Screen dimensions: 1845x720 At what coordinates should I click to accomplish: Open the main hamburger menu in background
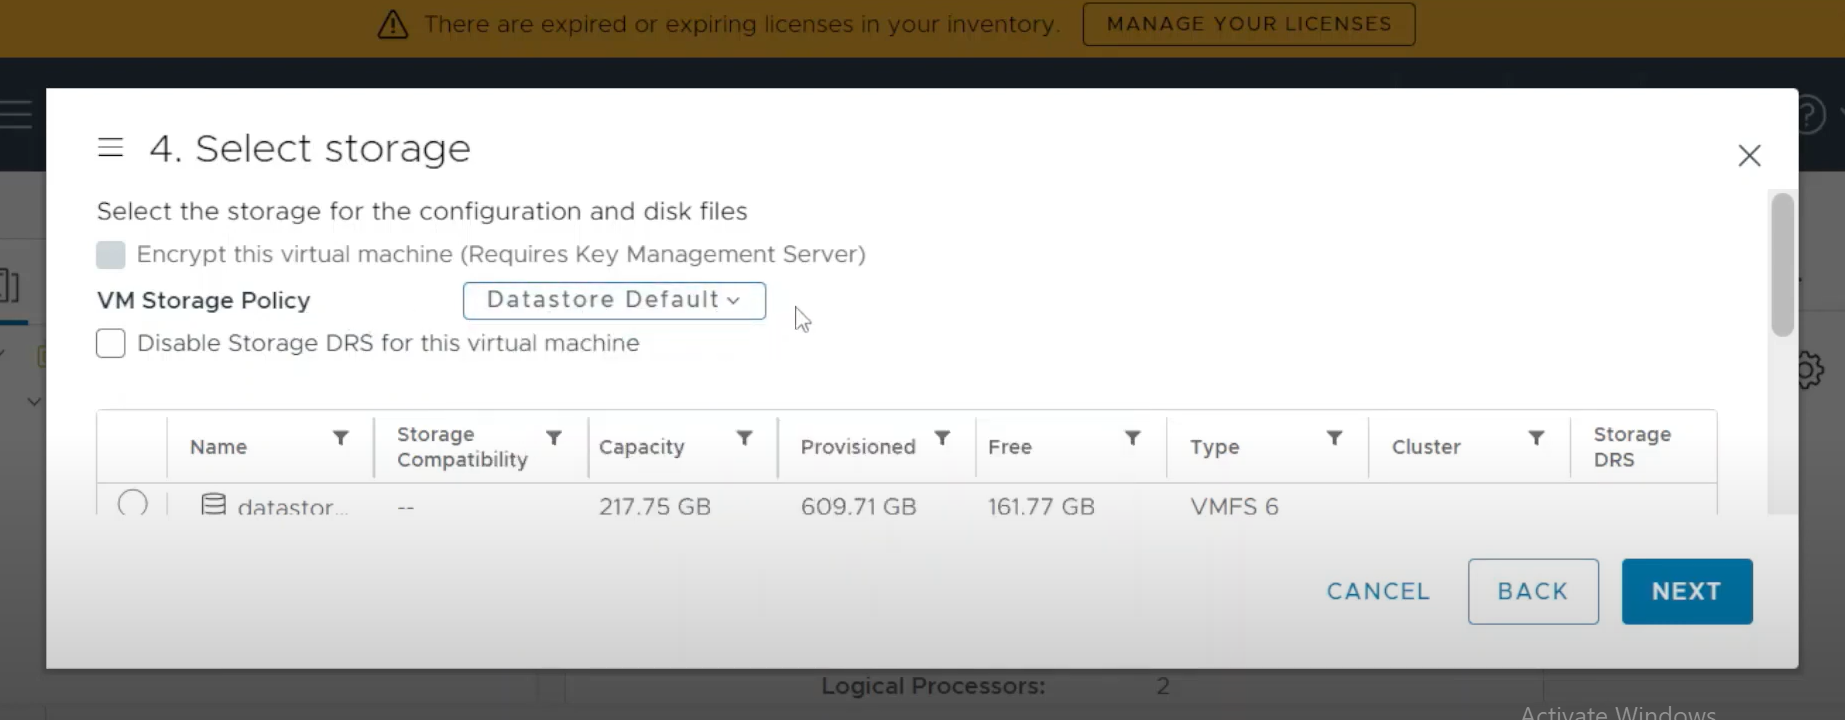coord(16,114)
